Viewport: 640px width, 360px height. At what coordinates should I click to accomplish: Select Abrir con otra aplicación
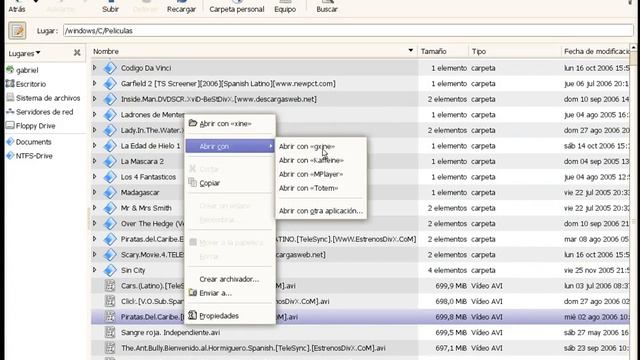click(321, 211)
